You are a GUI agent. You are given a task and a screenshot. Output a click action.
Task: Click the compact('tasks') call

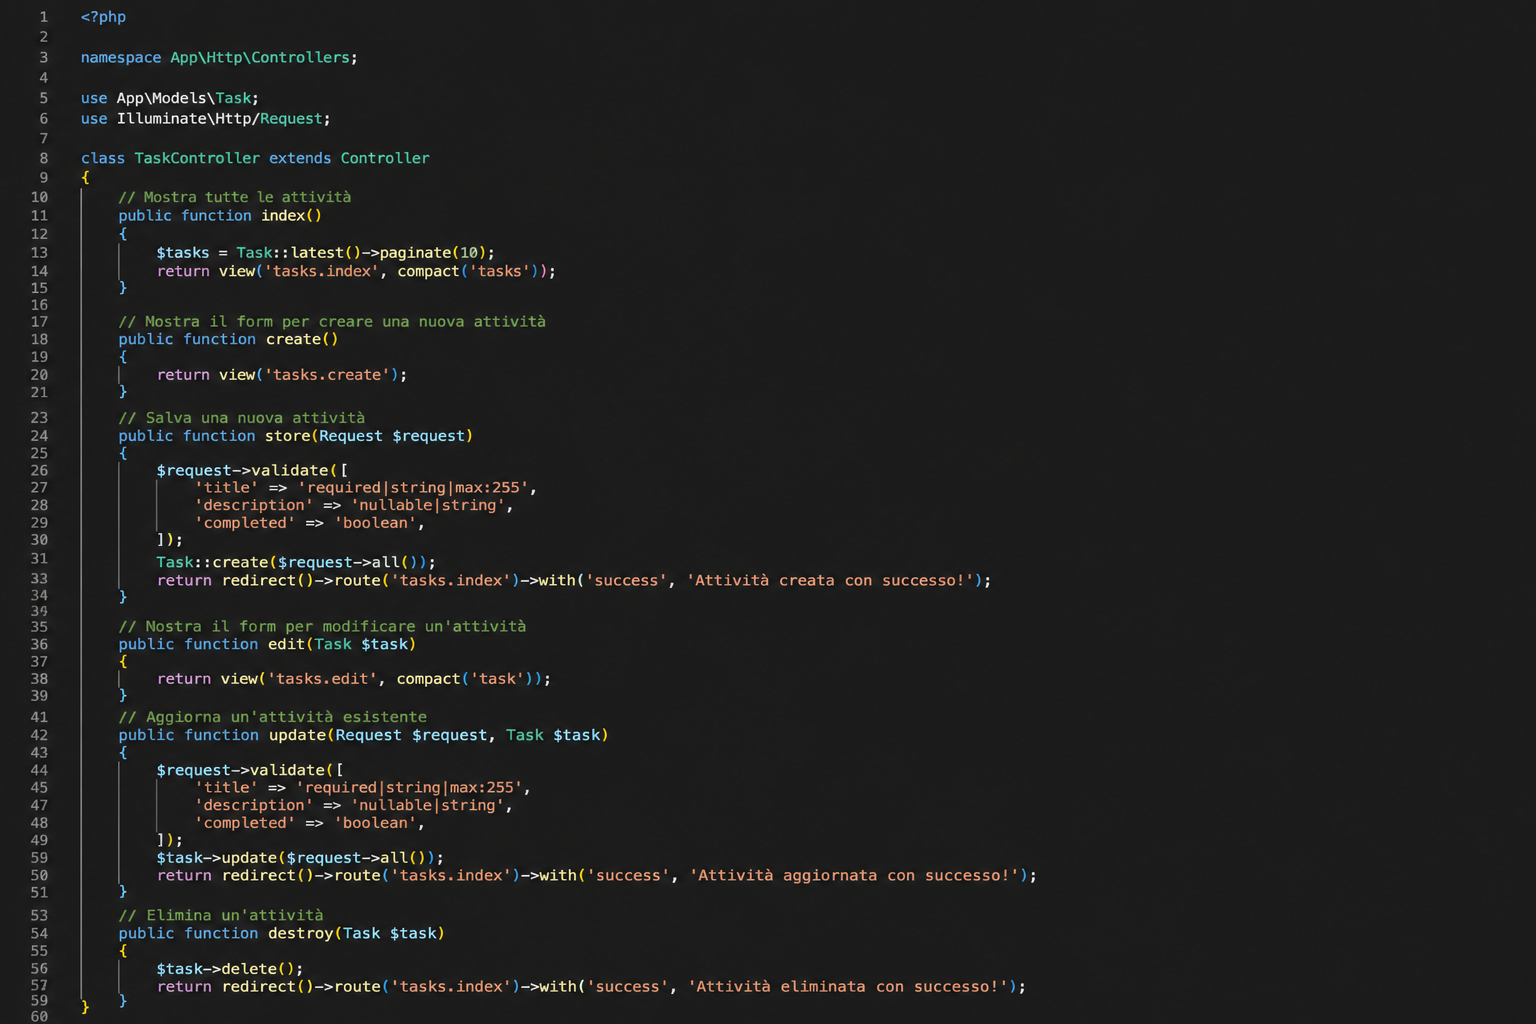(468, 271)
